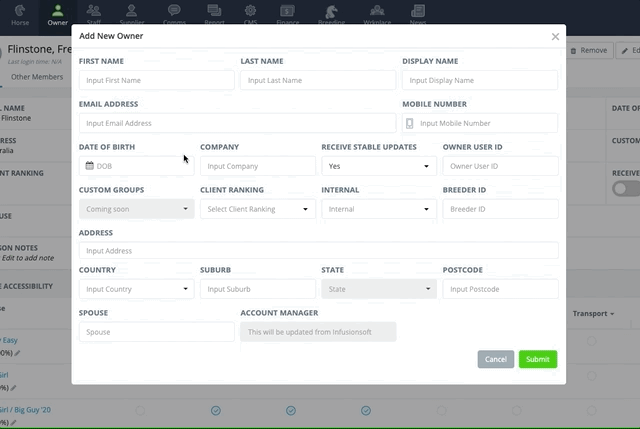Screen dimensions: 640x429
Task: Click the Cancel button
Action: pyautogui.click(x=495, y=359)
